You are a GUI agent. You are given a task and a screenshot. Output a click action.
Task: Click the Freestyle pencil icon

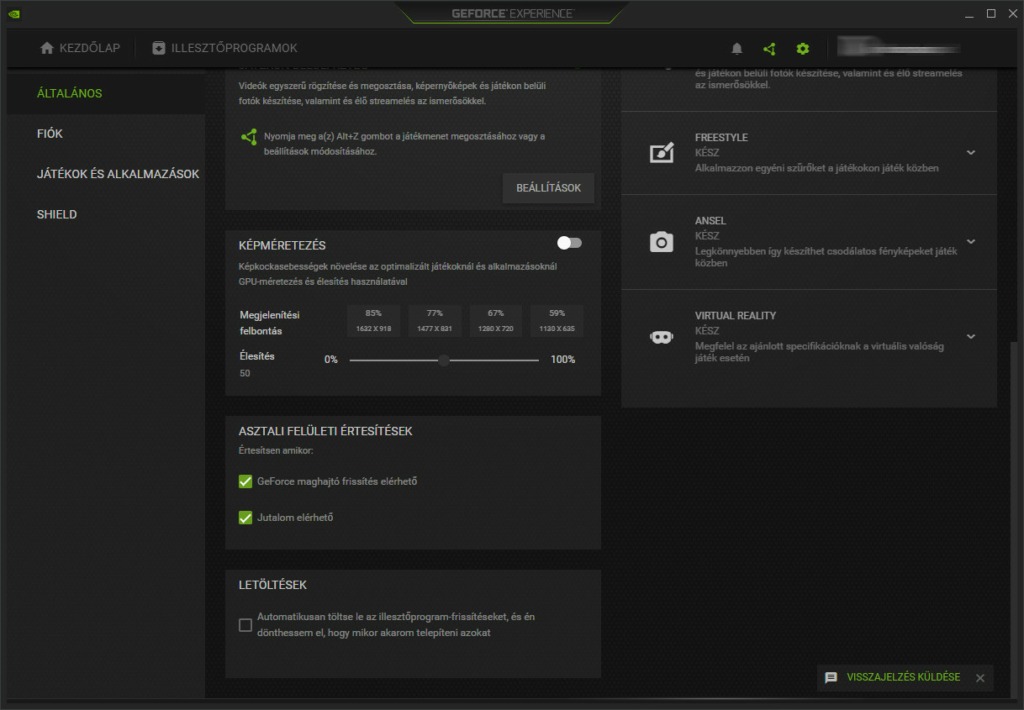pyautogui.click(x=661, y=152)
